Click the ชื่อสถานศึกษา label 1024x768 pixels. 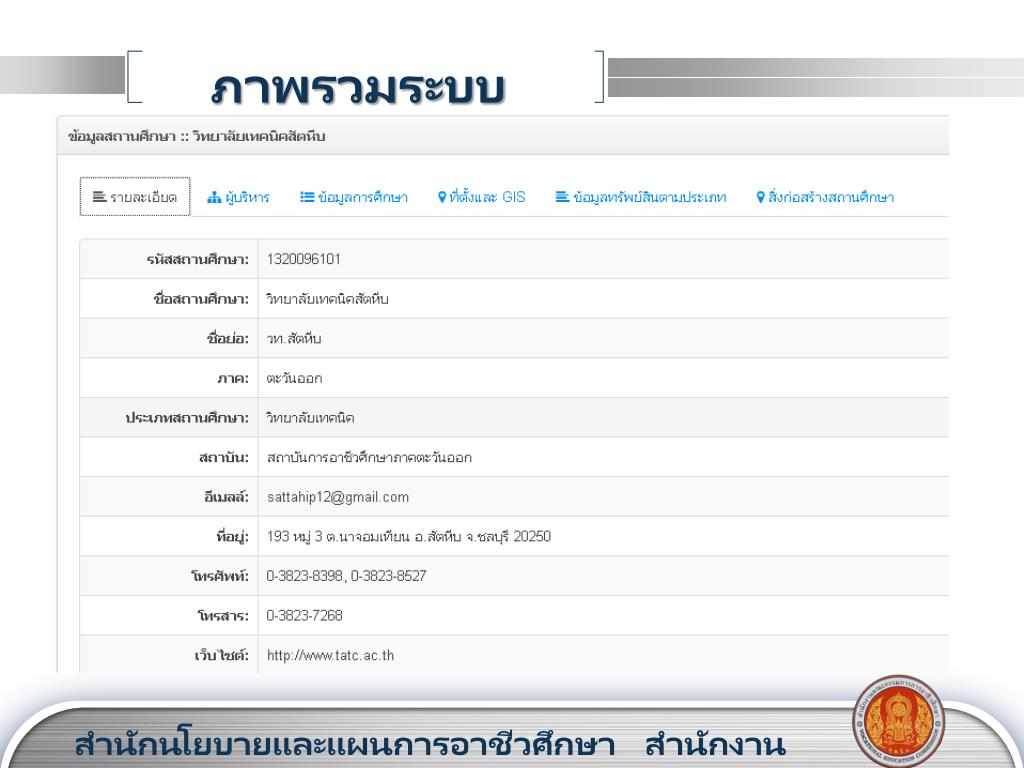[x=201, y=299]
